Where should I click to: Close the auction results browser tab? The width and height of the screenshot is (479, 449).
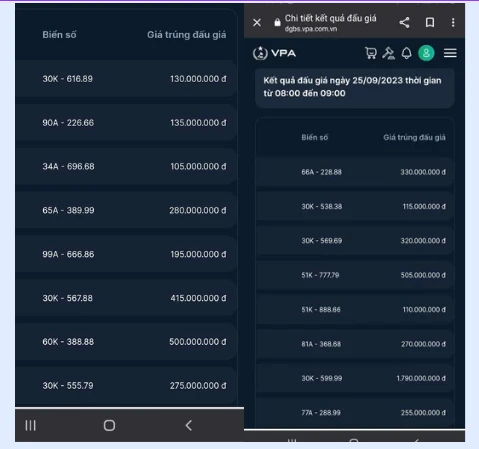(257, 23)
